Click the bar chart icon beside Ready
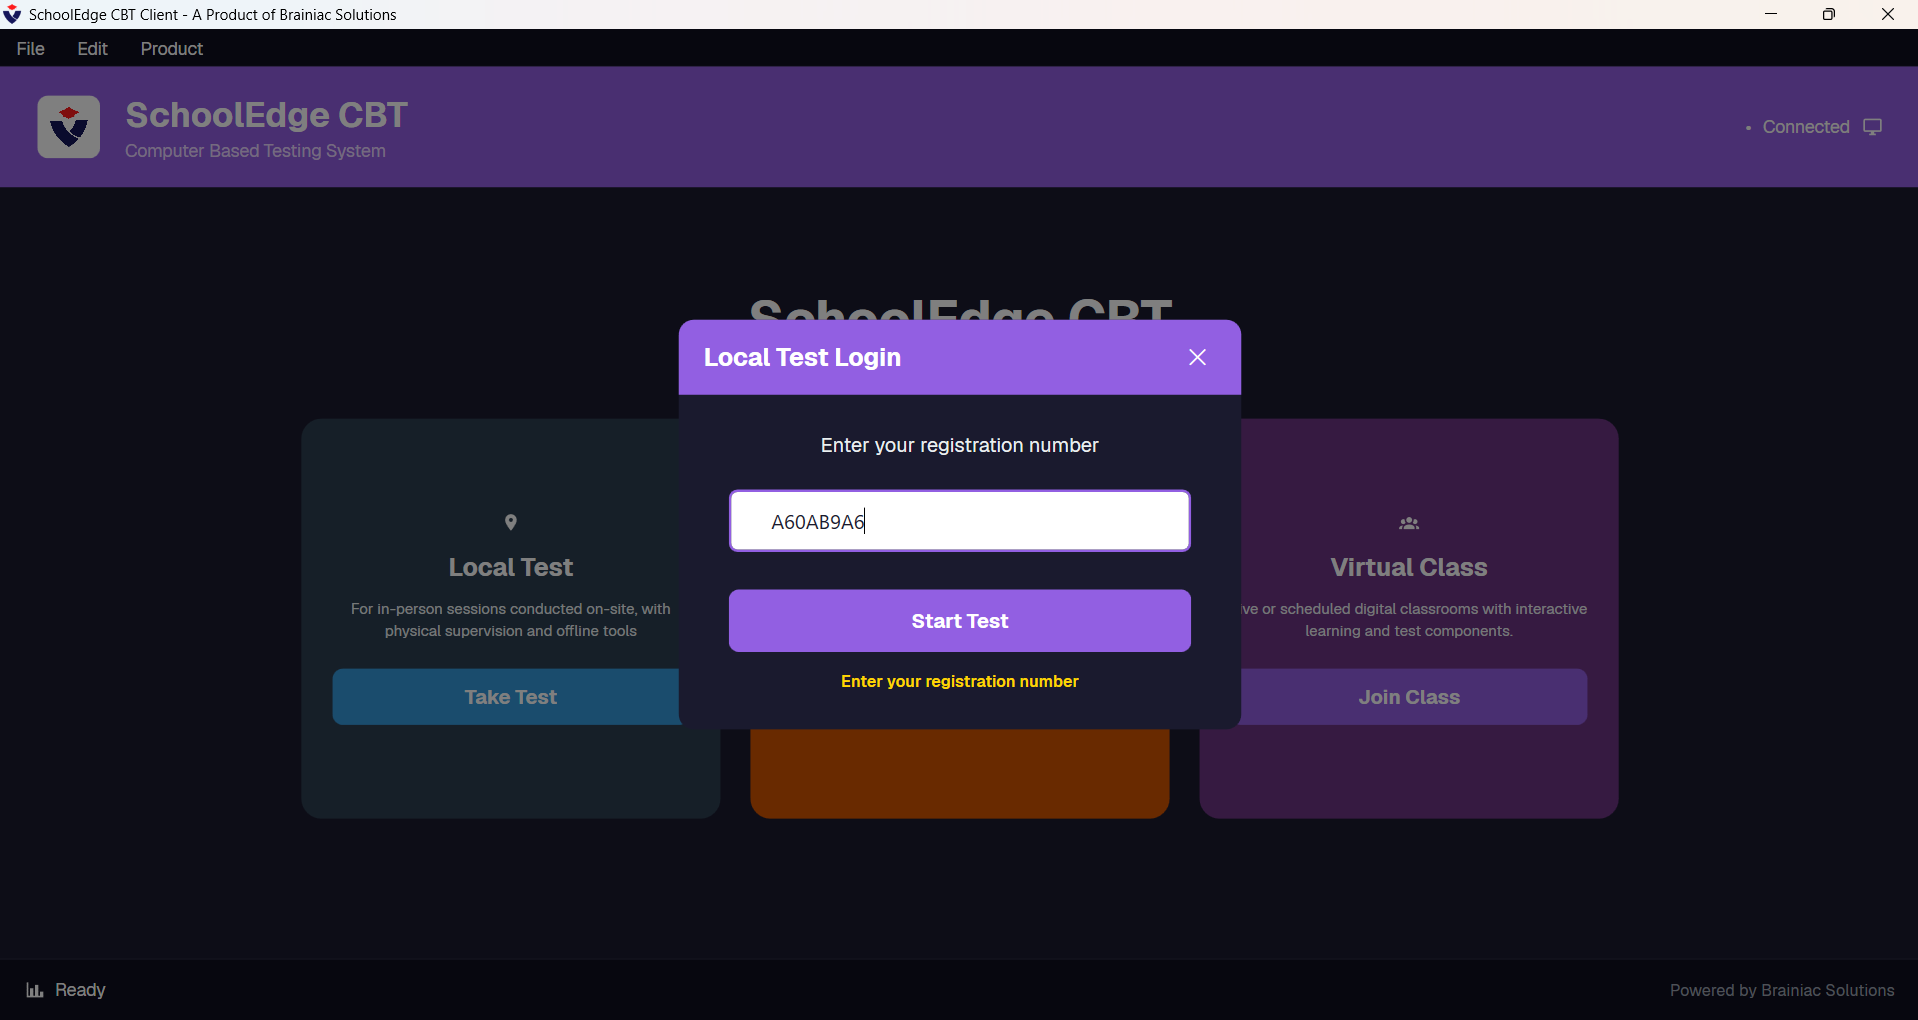The height and width of the screenshot is (1020, 1918). [35, 990]
